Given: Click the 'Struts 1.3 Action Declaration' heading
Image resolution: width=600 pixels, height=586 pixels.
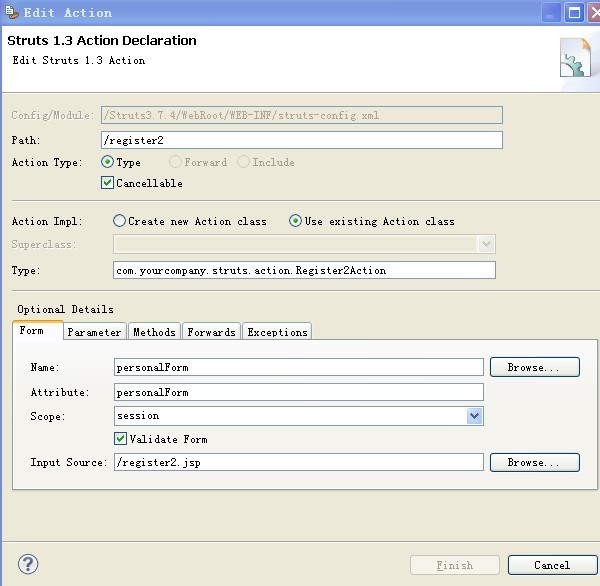Looking at the screenshot, I should (102, 41).
